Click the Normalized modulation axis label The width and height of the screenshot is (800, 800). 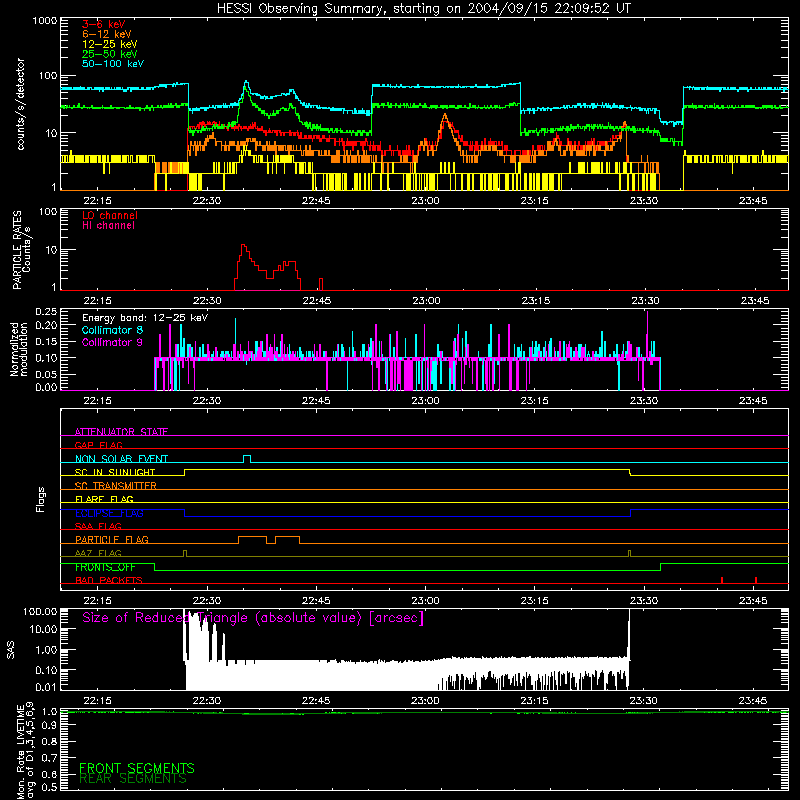pyautogui.click(x=19, y=349)
